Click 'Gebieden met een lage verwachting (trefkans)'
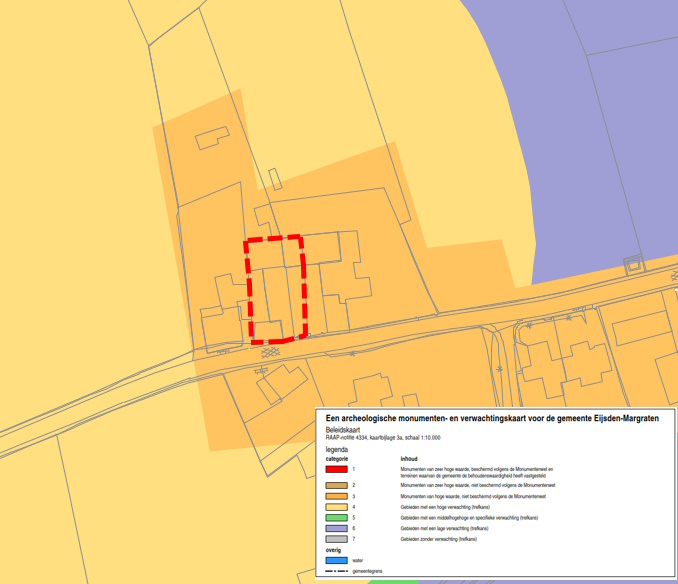678x584 pixels. 444,528
